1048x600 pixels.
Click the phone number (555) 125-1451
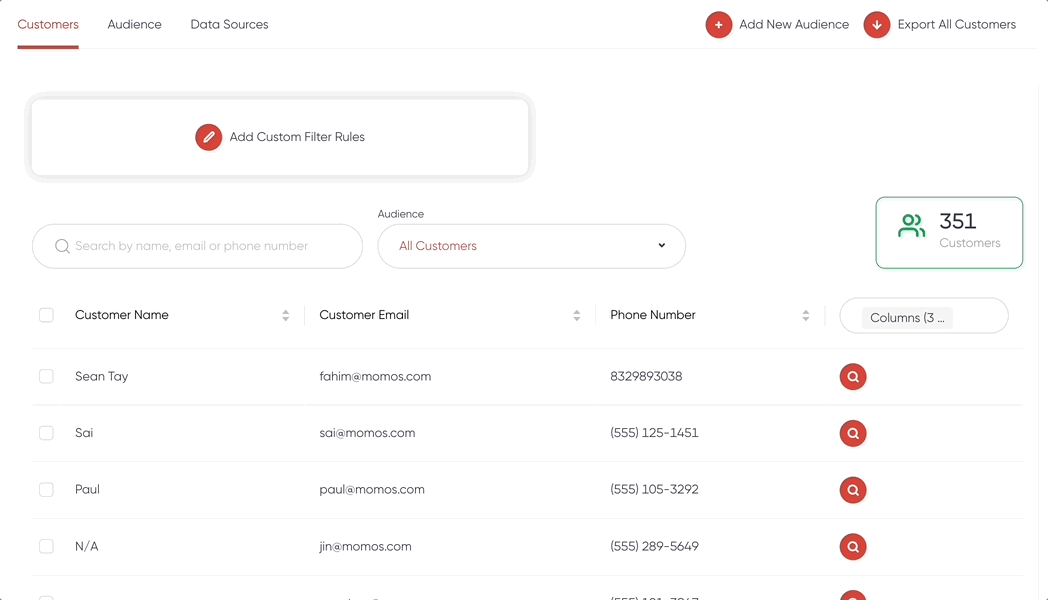[x=654, y=433]
